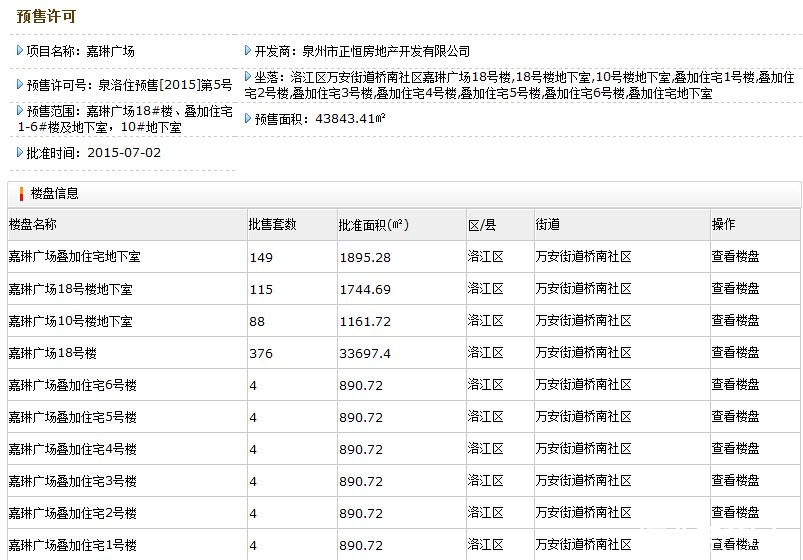Open 查看楼盘 for 嘉琳广场叠加住宅地下室

[735, 256]
